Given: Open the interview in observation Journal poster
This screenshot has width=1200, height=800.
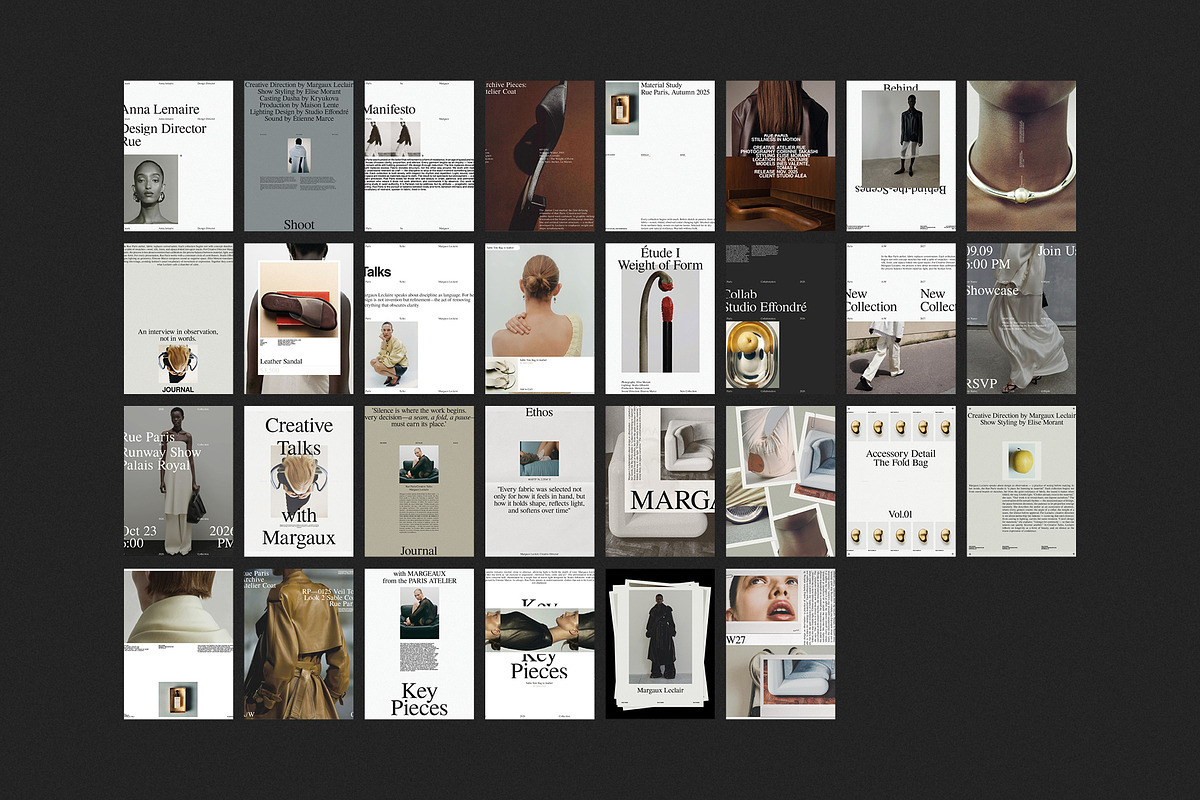Looking at the screenshot, I should coord(179,319).
